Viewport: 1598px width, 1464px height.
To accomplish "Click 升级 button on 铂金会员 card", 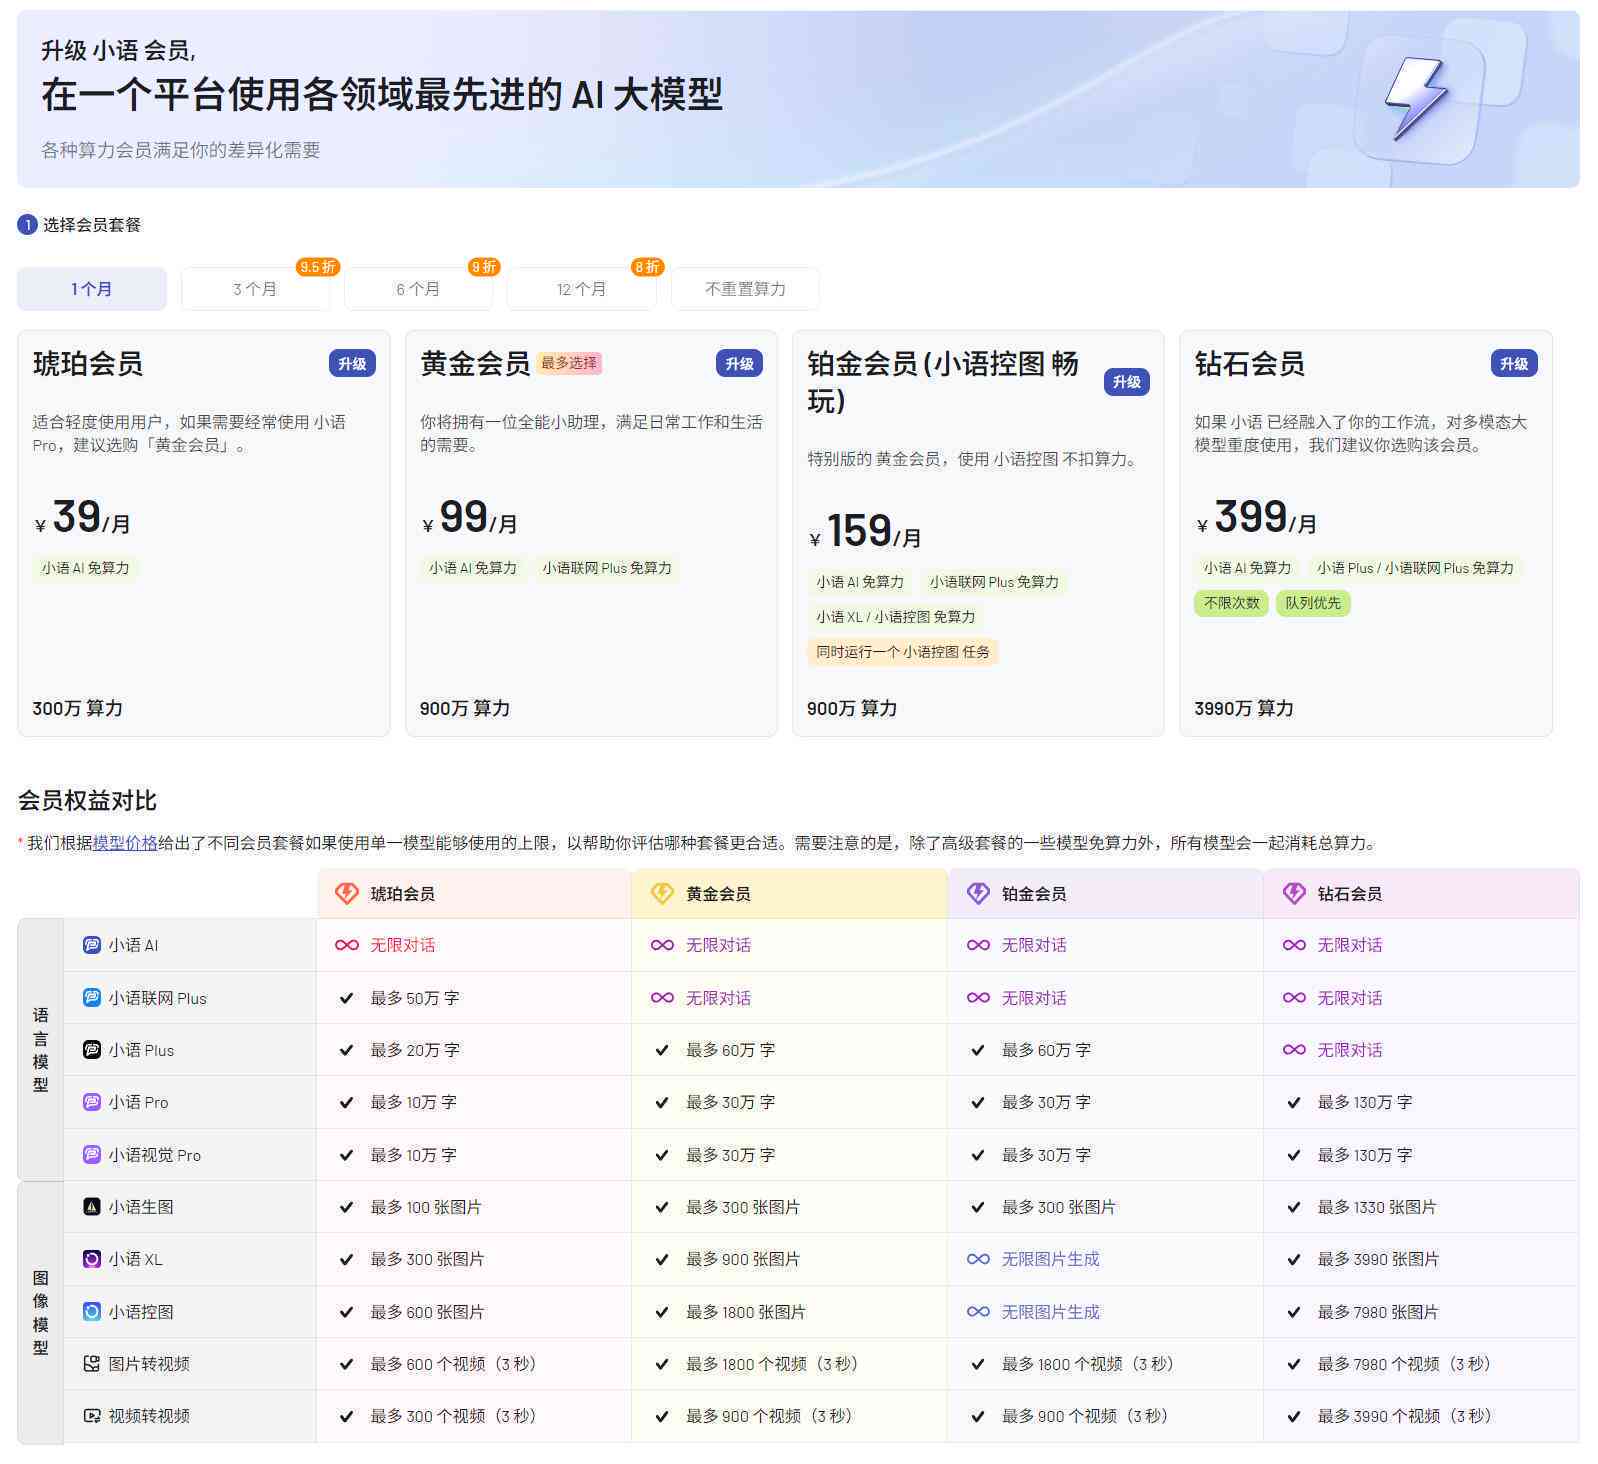I will (x=1127, y=381).
